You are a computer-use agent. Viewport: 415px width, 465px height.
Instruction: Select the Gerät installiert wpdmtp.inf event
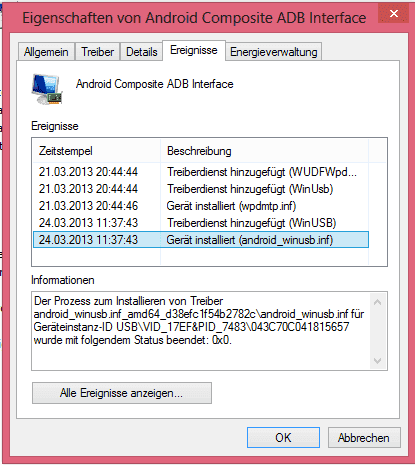(201, 206)
